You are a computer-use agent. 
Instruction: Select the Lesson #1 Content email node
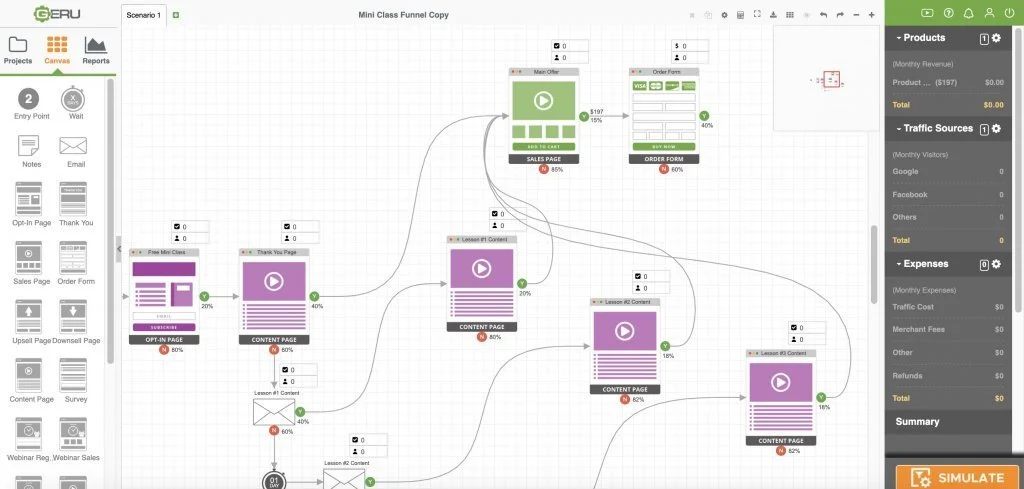click(274, 412)
